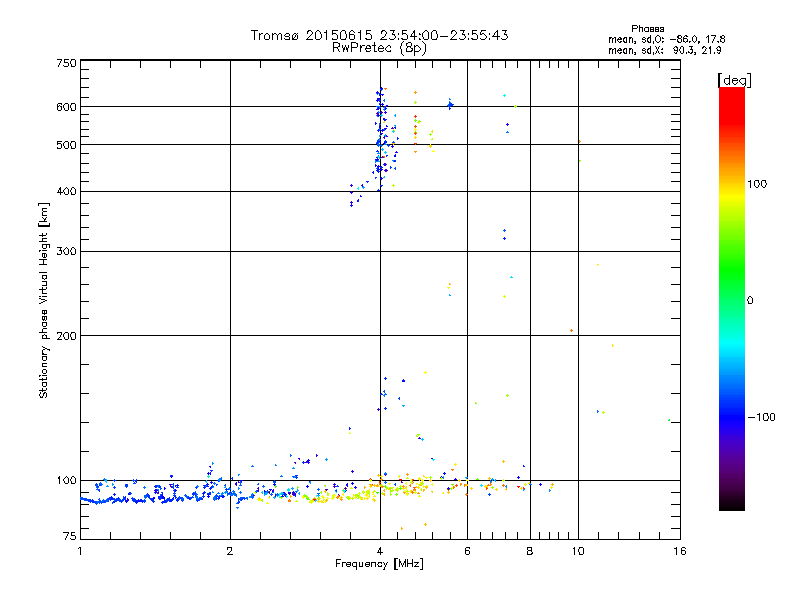This screenshot has width=800, height=600.
Task: Click the colorbar tick label 100
Action: tap(763, 184)
